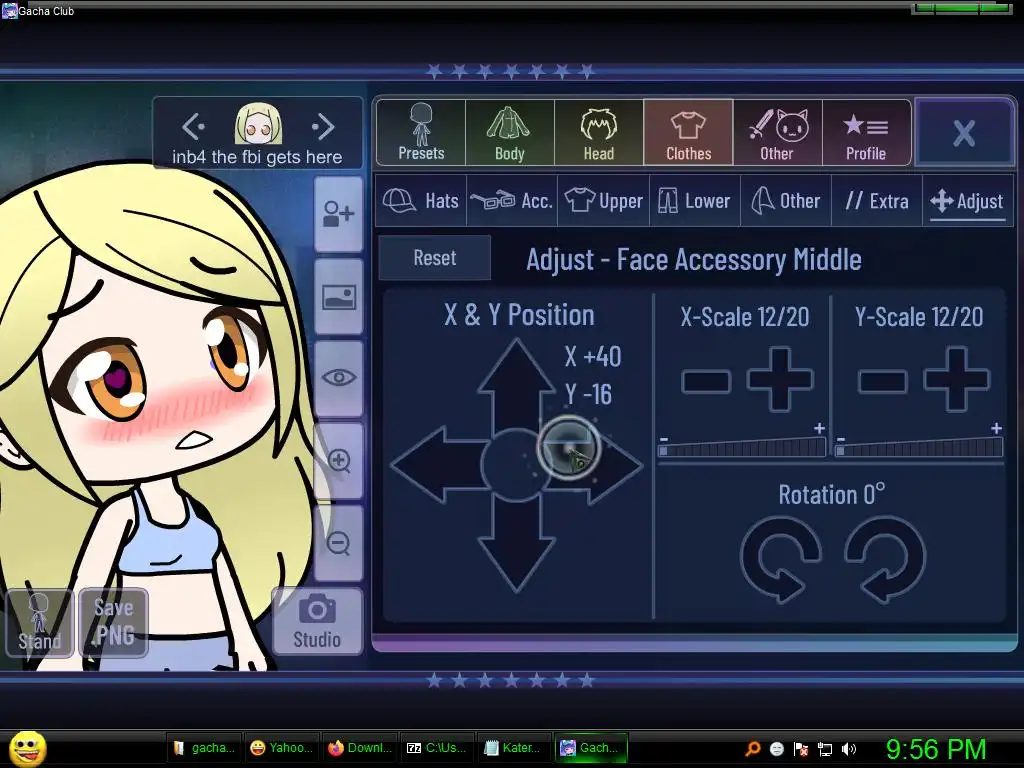Zoom in with magnifier plus
Image resolution: width=1024 pixels, height=768 pixels.
338,460
